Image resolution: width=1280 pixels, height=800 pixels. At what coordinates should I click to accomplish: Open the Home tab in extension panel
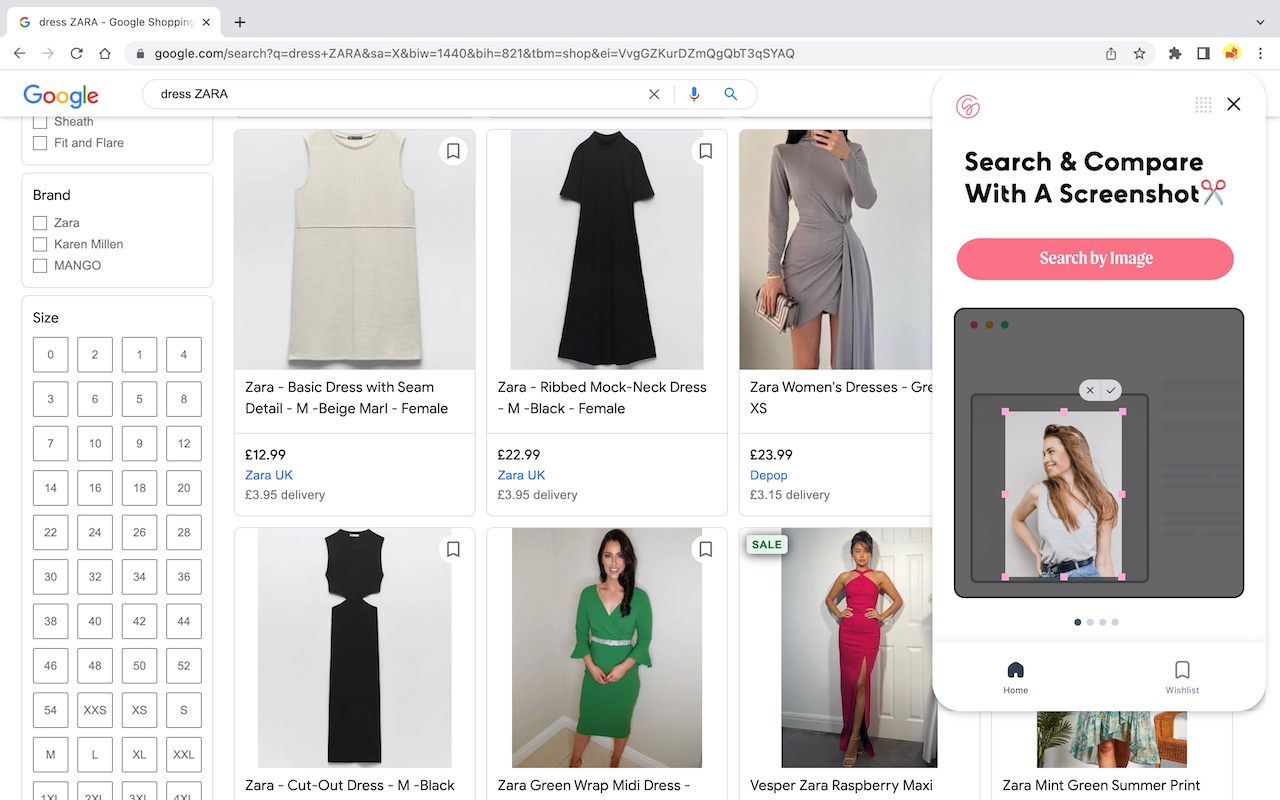(x=1015, y=677)
